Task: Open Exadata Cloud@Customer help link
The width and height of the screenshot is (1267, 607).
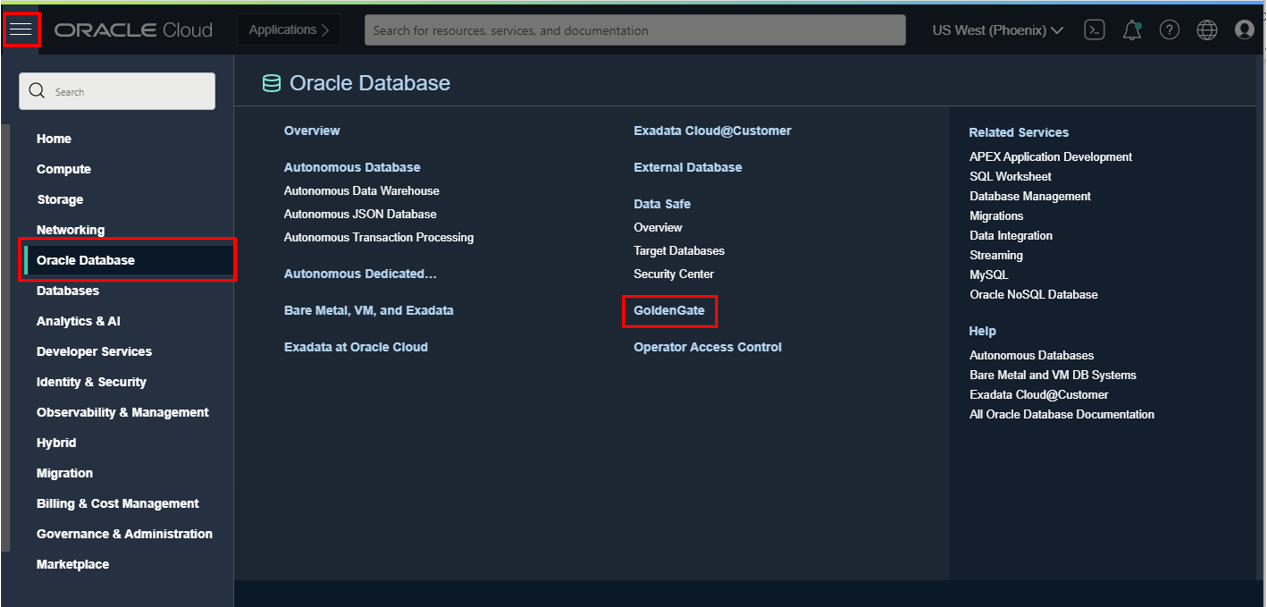Action: point(1039,395)
